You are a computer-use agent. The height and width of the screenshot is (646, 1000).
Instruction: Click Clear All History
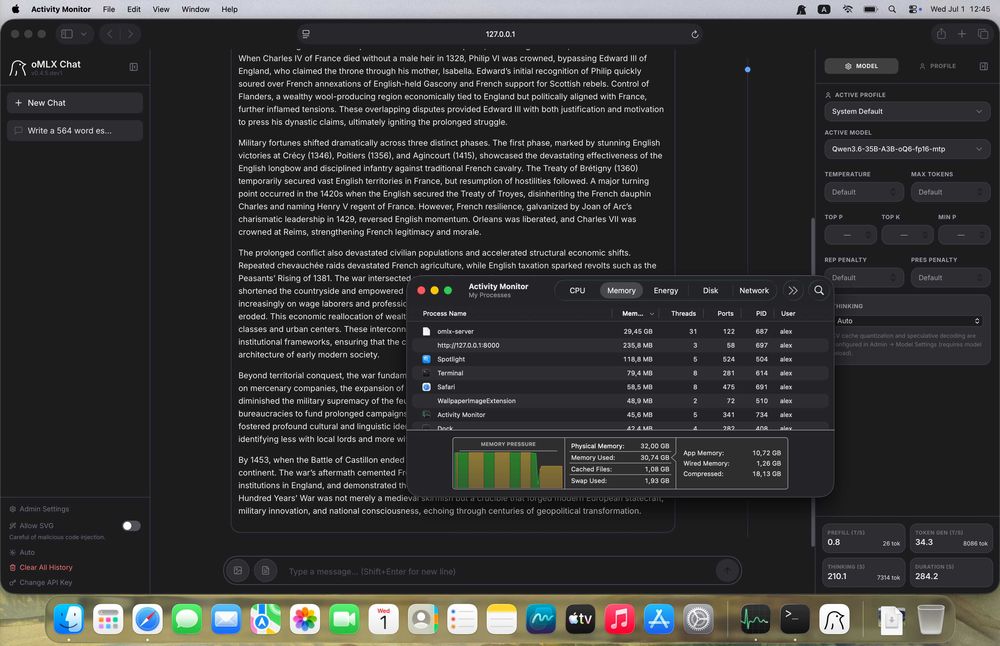pyautogui.click(x=41, y=567)
